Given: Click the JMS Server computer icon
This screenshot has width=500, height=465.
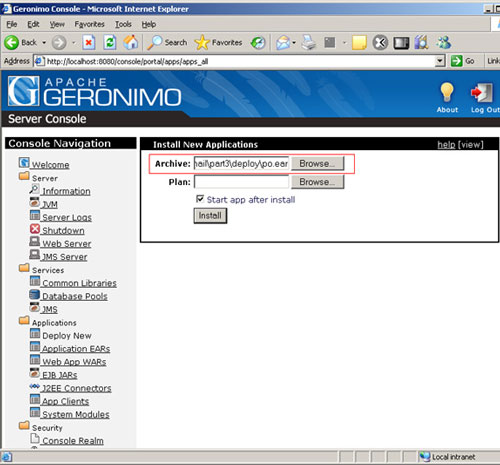Looking at the screenshot, I should point(34,255).
